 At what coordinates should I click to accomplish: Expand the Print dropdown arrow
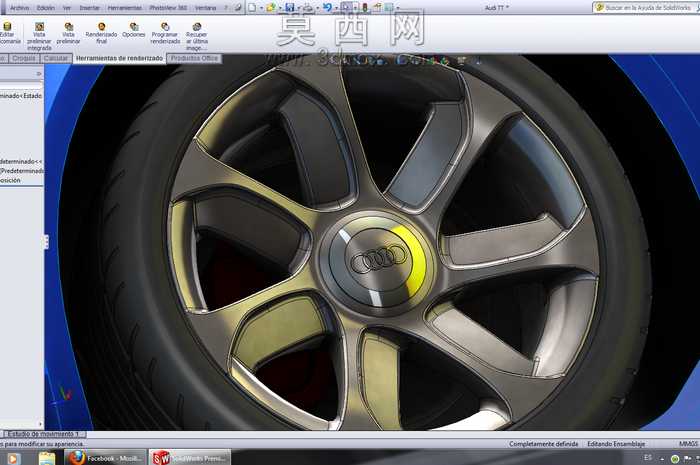[317, 8]
